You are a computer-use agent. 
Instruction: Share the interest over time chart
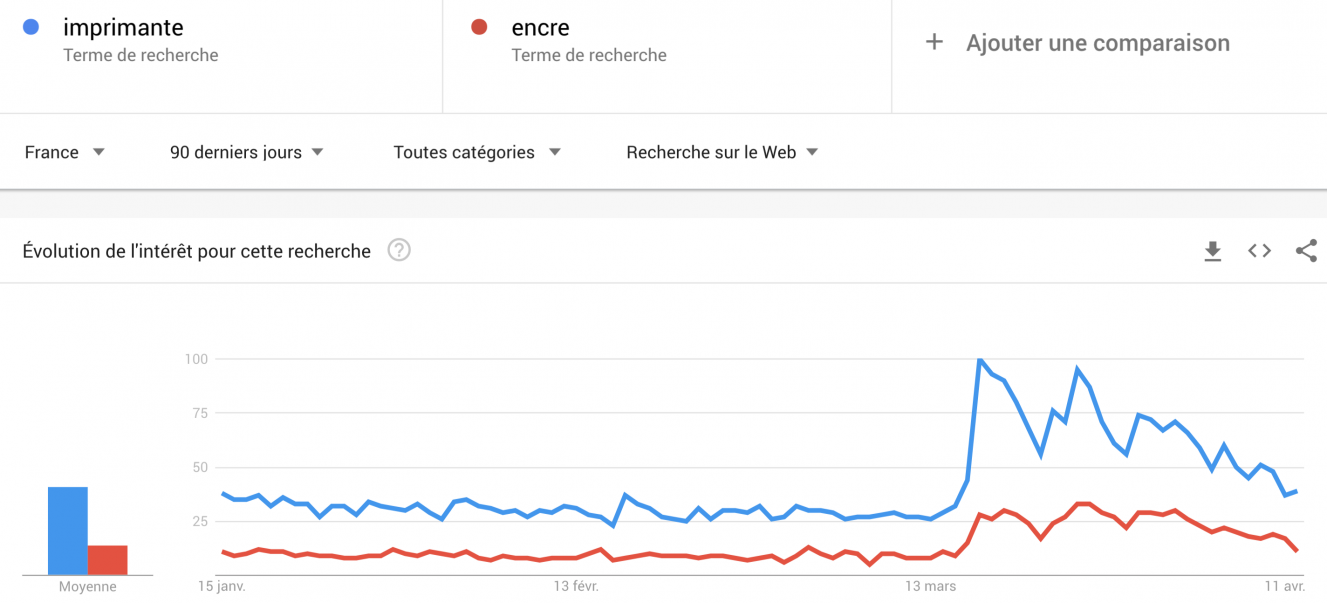(1306, 251)
